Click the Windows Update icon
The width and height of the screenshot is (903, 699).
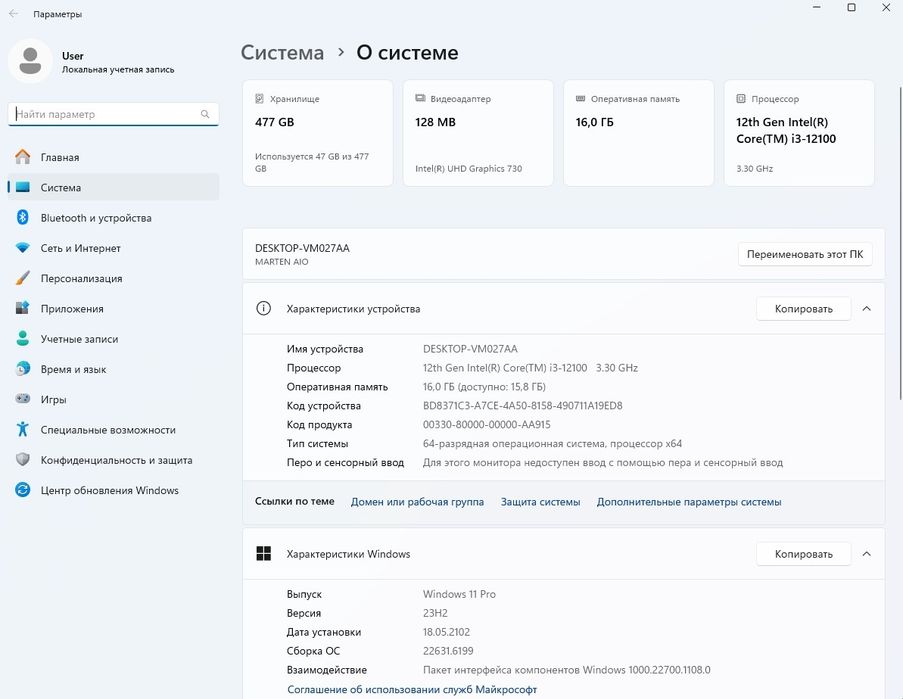22,490
